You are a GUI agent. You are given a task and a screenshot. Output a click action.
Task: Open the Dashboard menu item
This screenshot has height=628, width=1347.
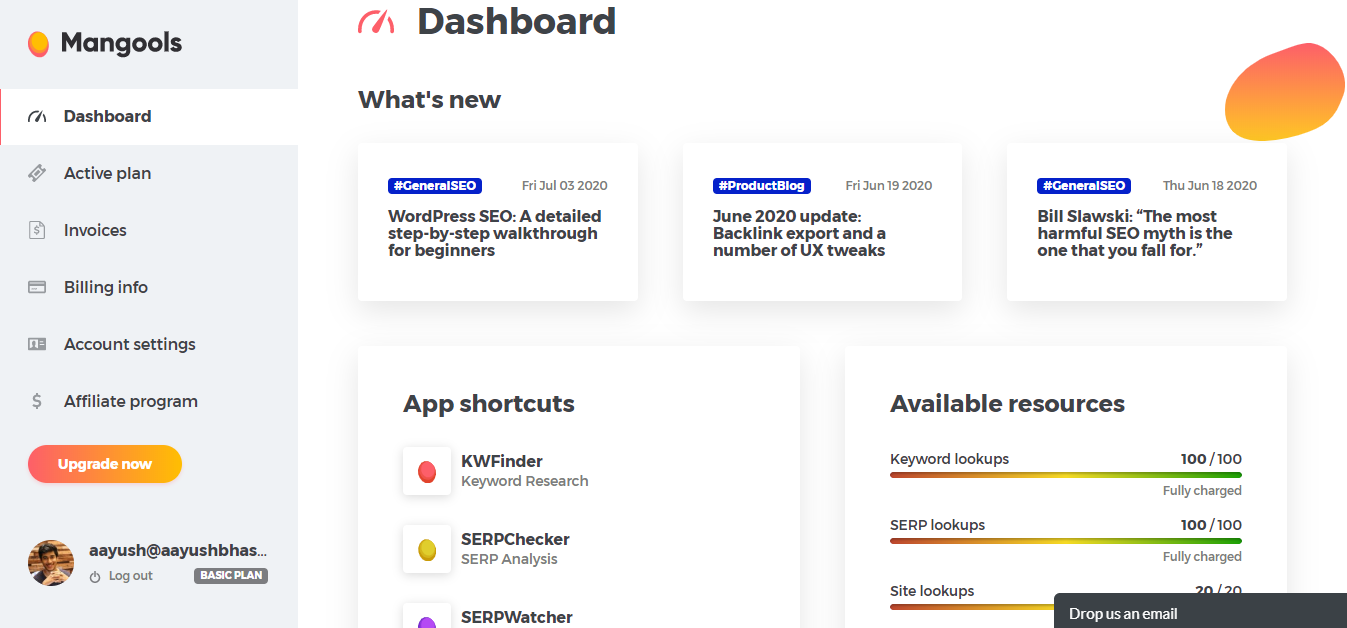149,117
